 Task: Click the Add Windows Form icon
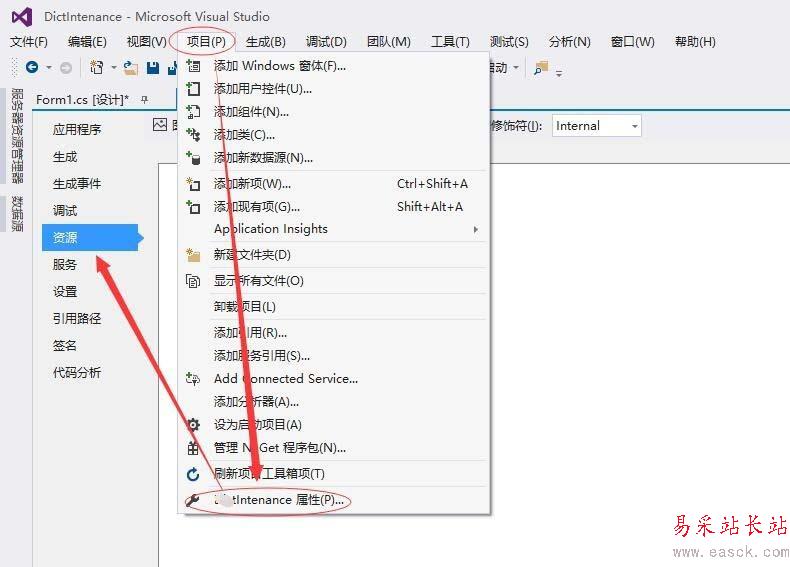pyautogui.click(x=193, y=66)
